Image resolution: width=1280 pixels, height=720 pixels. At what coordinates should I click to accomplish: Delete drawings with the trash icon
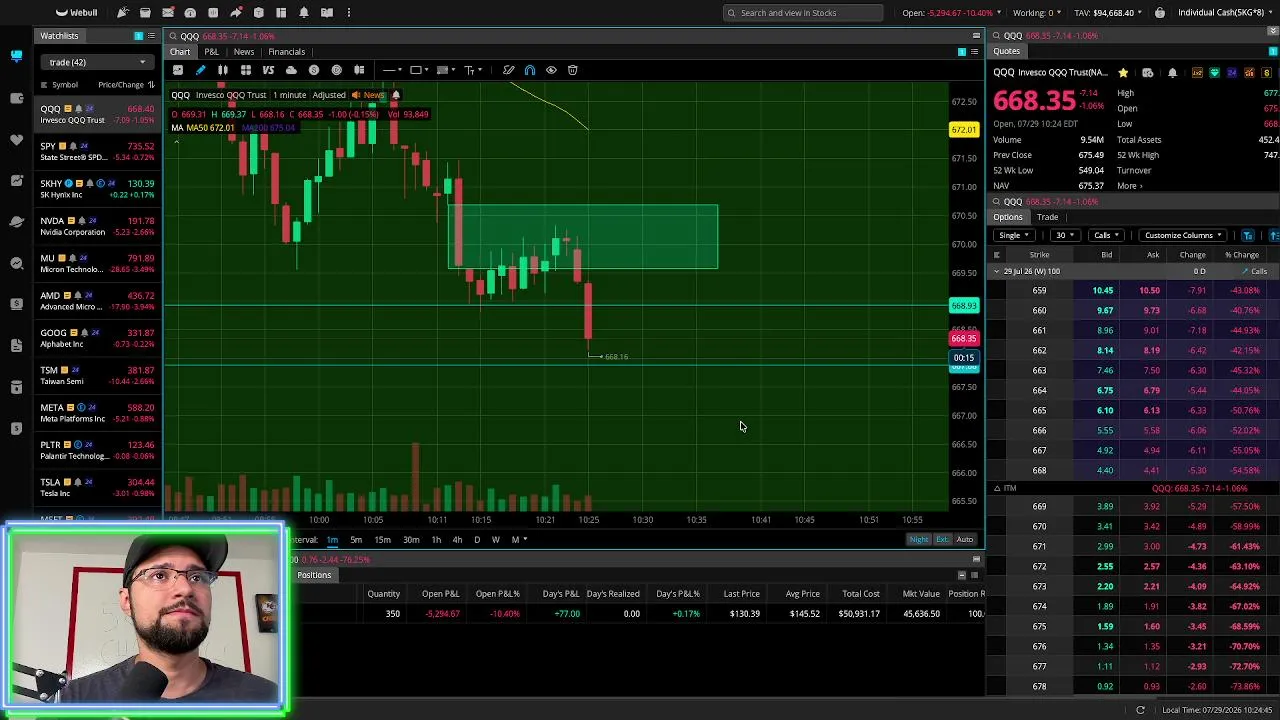(573, 70)
